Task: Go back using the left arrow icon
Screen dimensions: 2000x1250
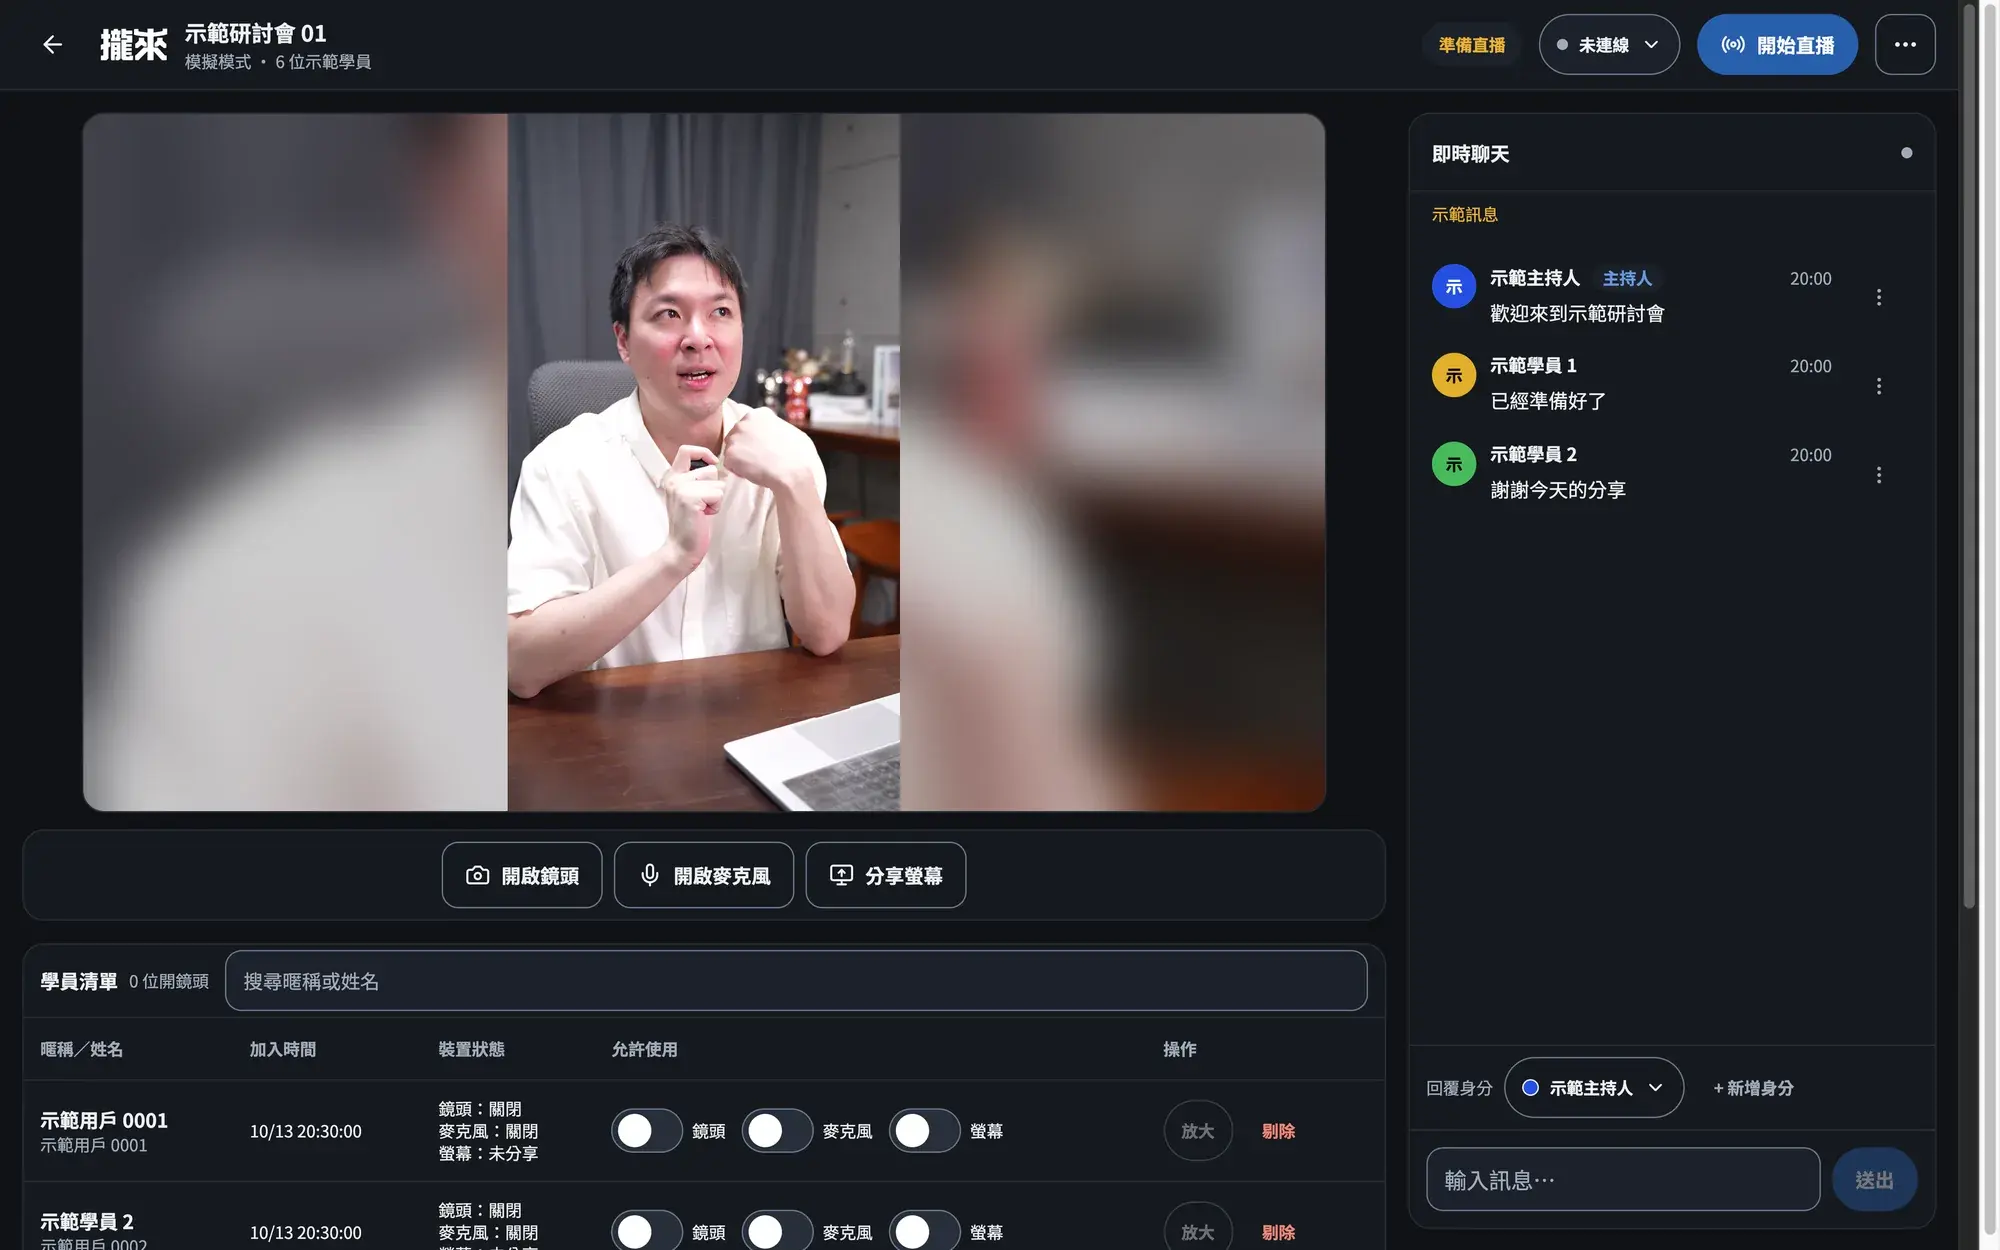Action: coord(53,45)
